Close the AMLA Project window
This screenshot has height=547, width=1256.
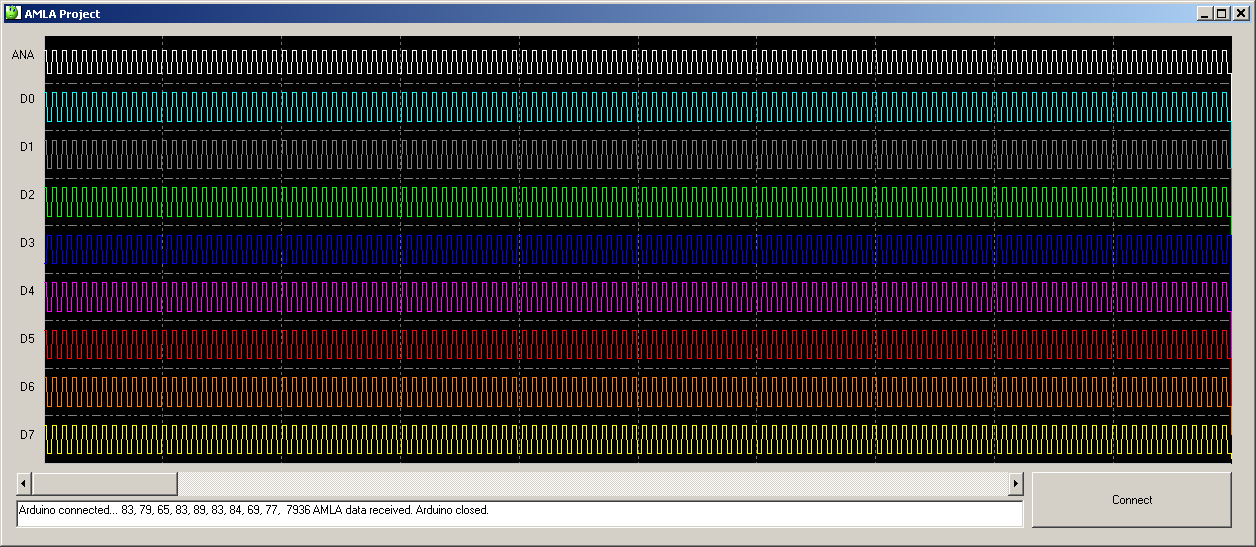(1241, 13)
